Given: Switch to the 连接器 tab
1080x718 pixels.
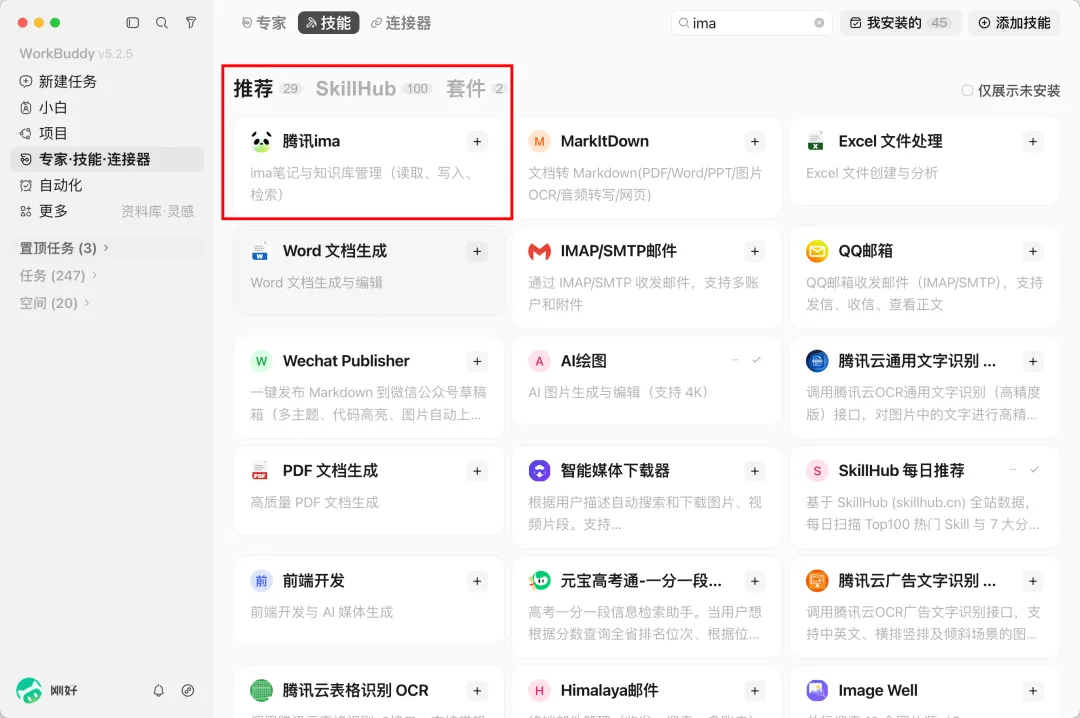Looking at the screenshot, I should pos(401,23).
